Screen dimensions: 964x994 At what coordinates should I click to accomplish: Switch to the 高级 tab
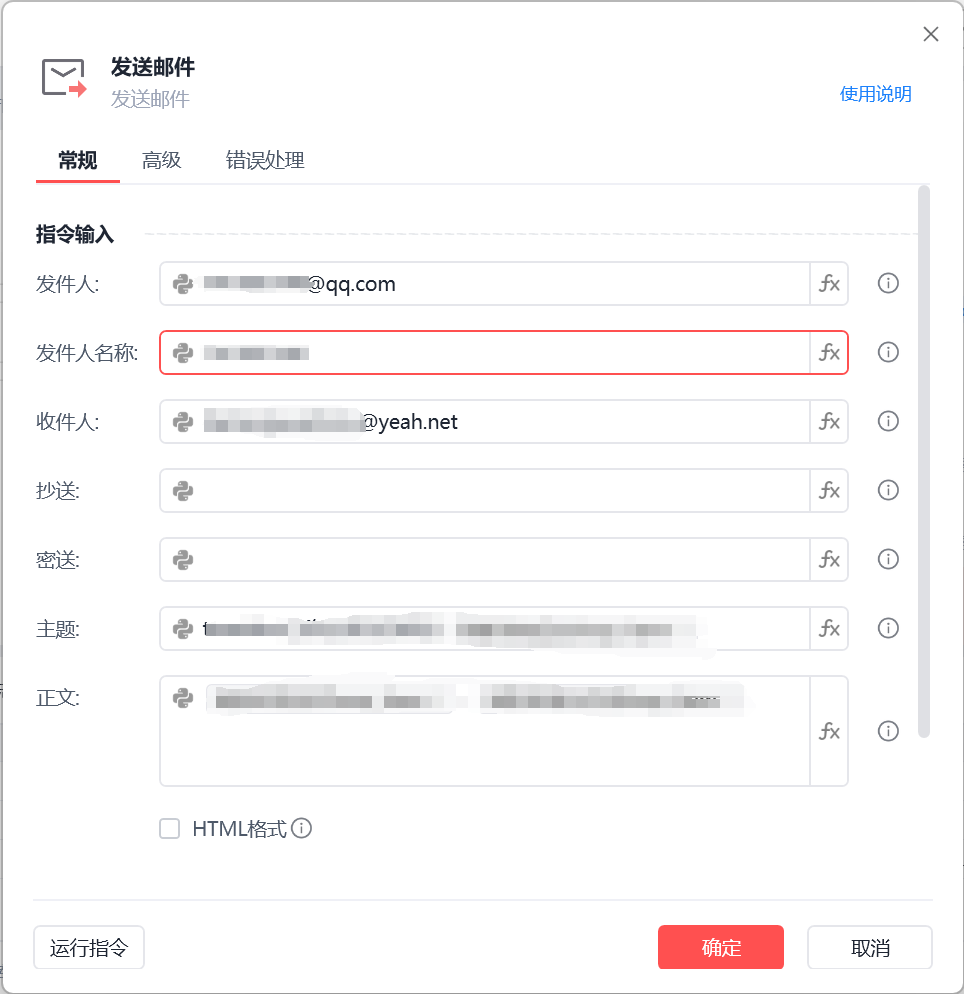pos(162,160)
